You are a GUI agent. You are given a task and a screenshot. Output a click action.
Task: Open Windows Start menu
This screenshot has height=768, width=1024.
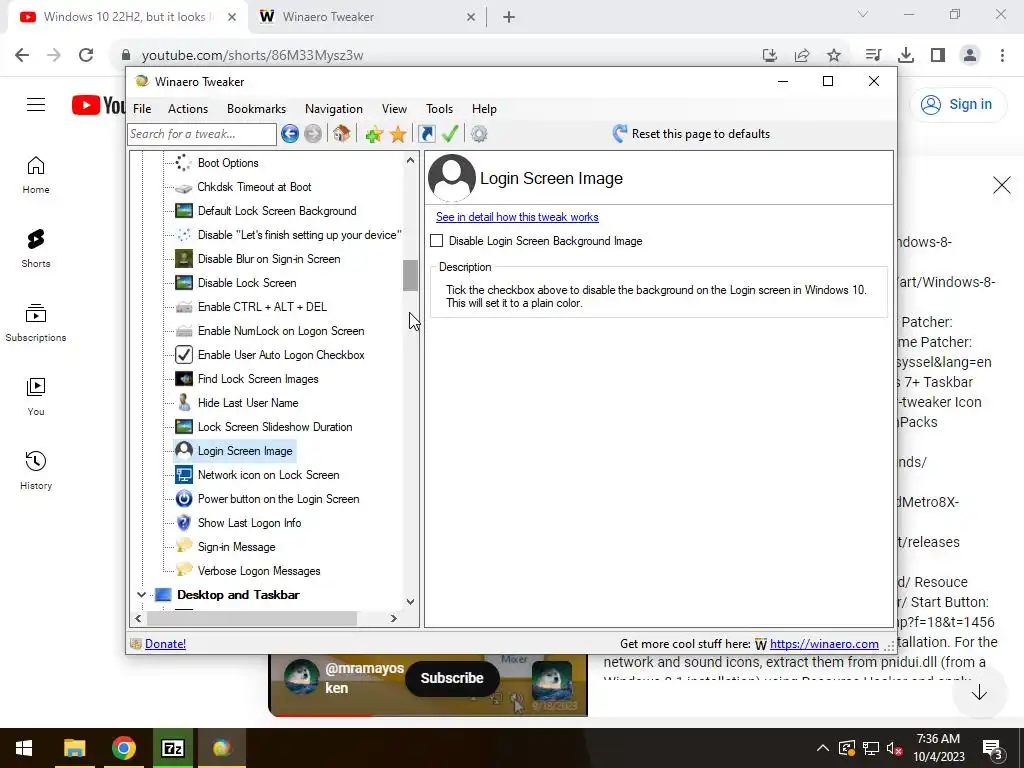point(24,748)
